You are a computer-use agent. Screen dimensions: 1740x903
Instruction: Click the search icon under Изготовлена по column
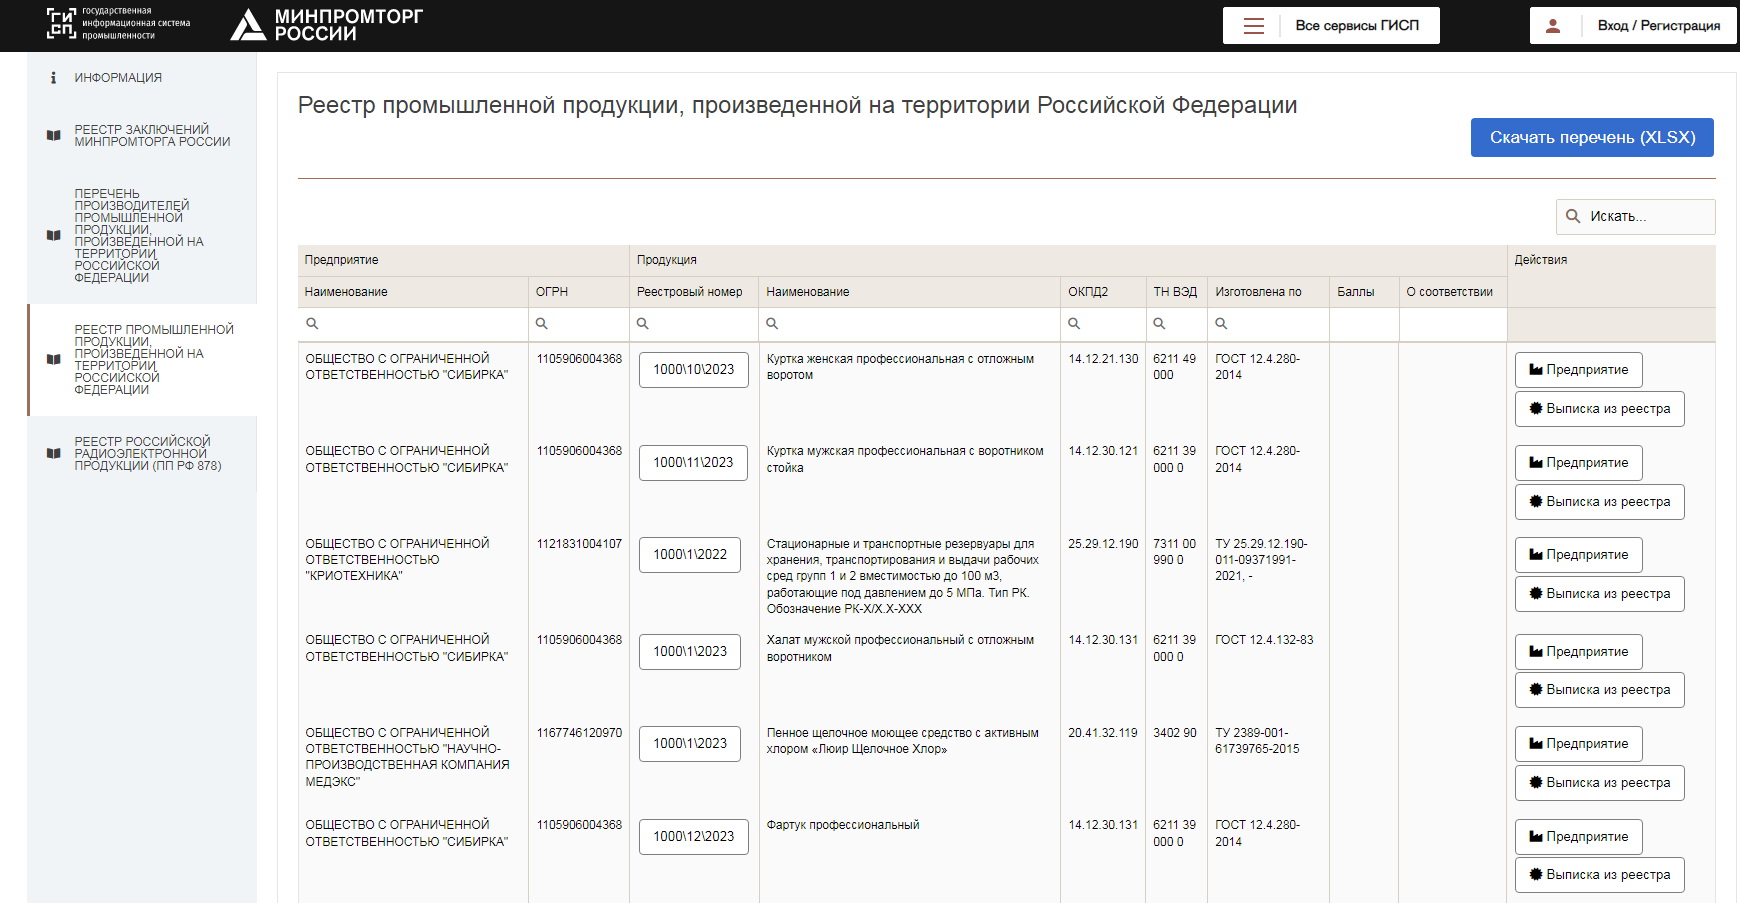(1221, 324)
